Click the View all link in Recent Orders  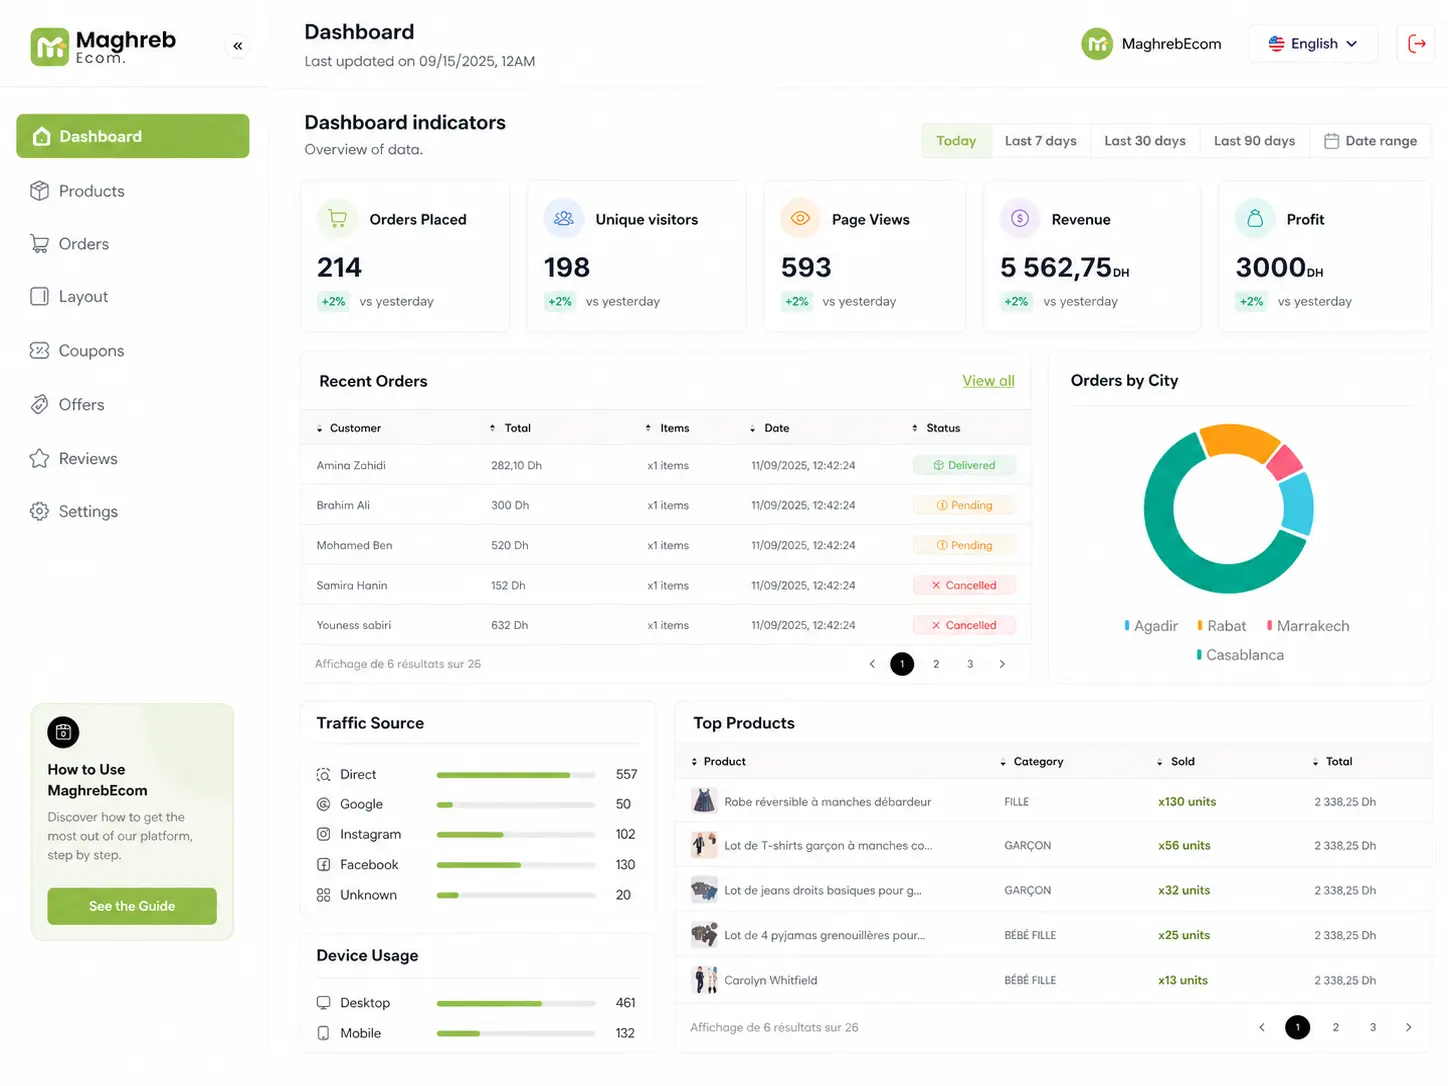(x=988, y=381)
